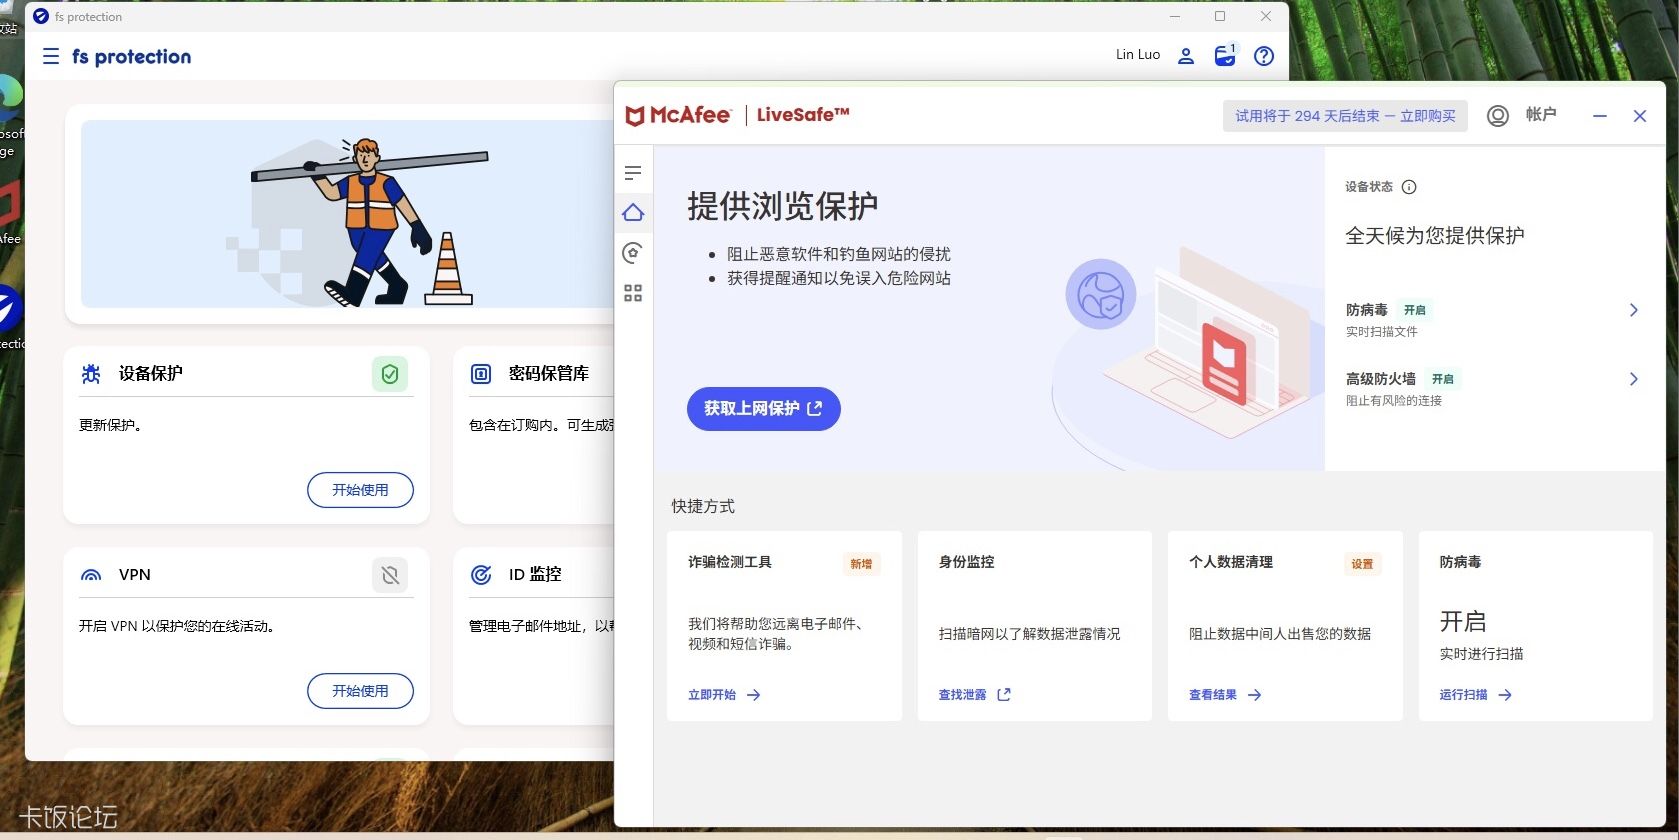Click the worker illustration banner in fs protection
The height and width of the screenshot is (840, 1679).
347,214
